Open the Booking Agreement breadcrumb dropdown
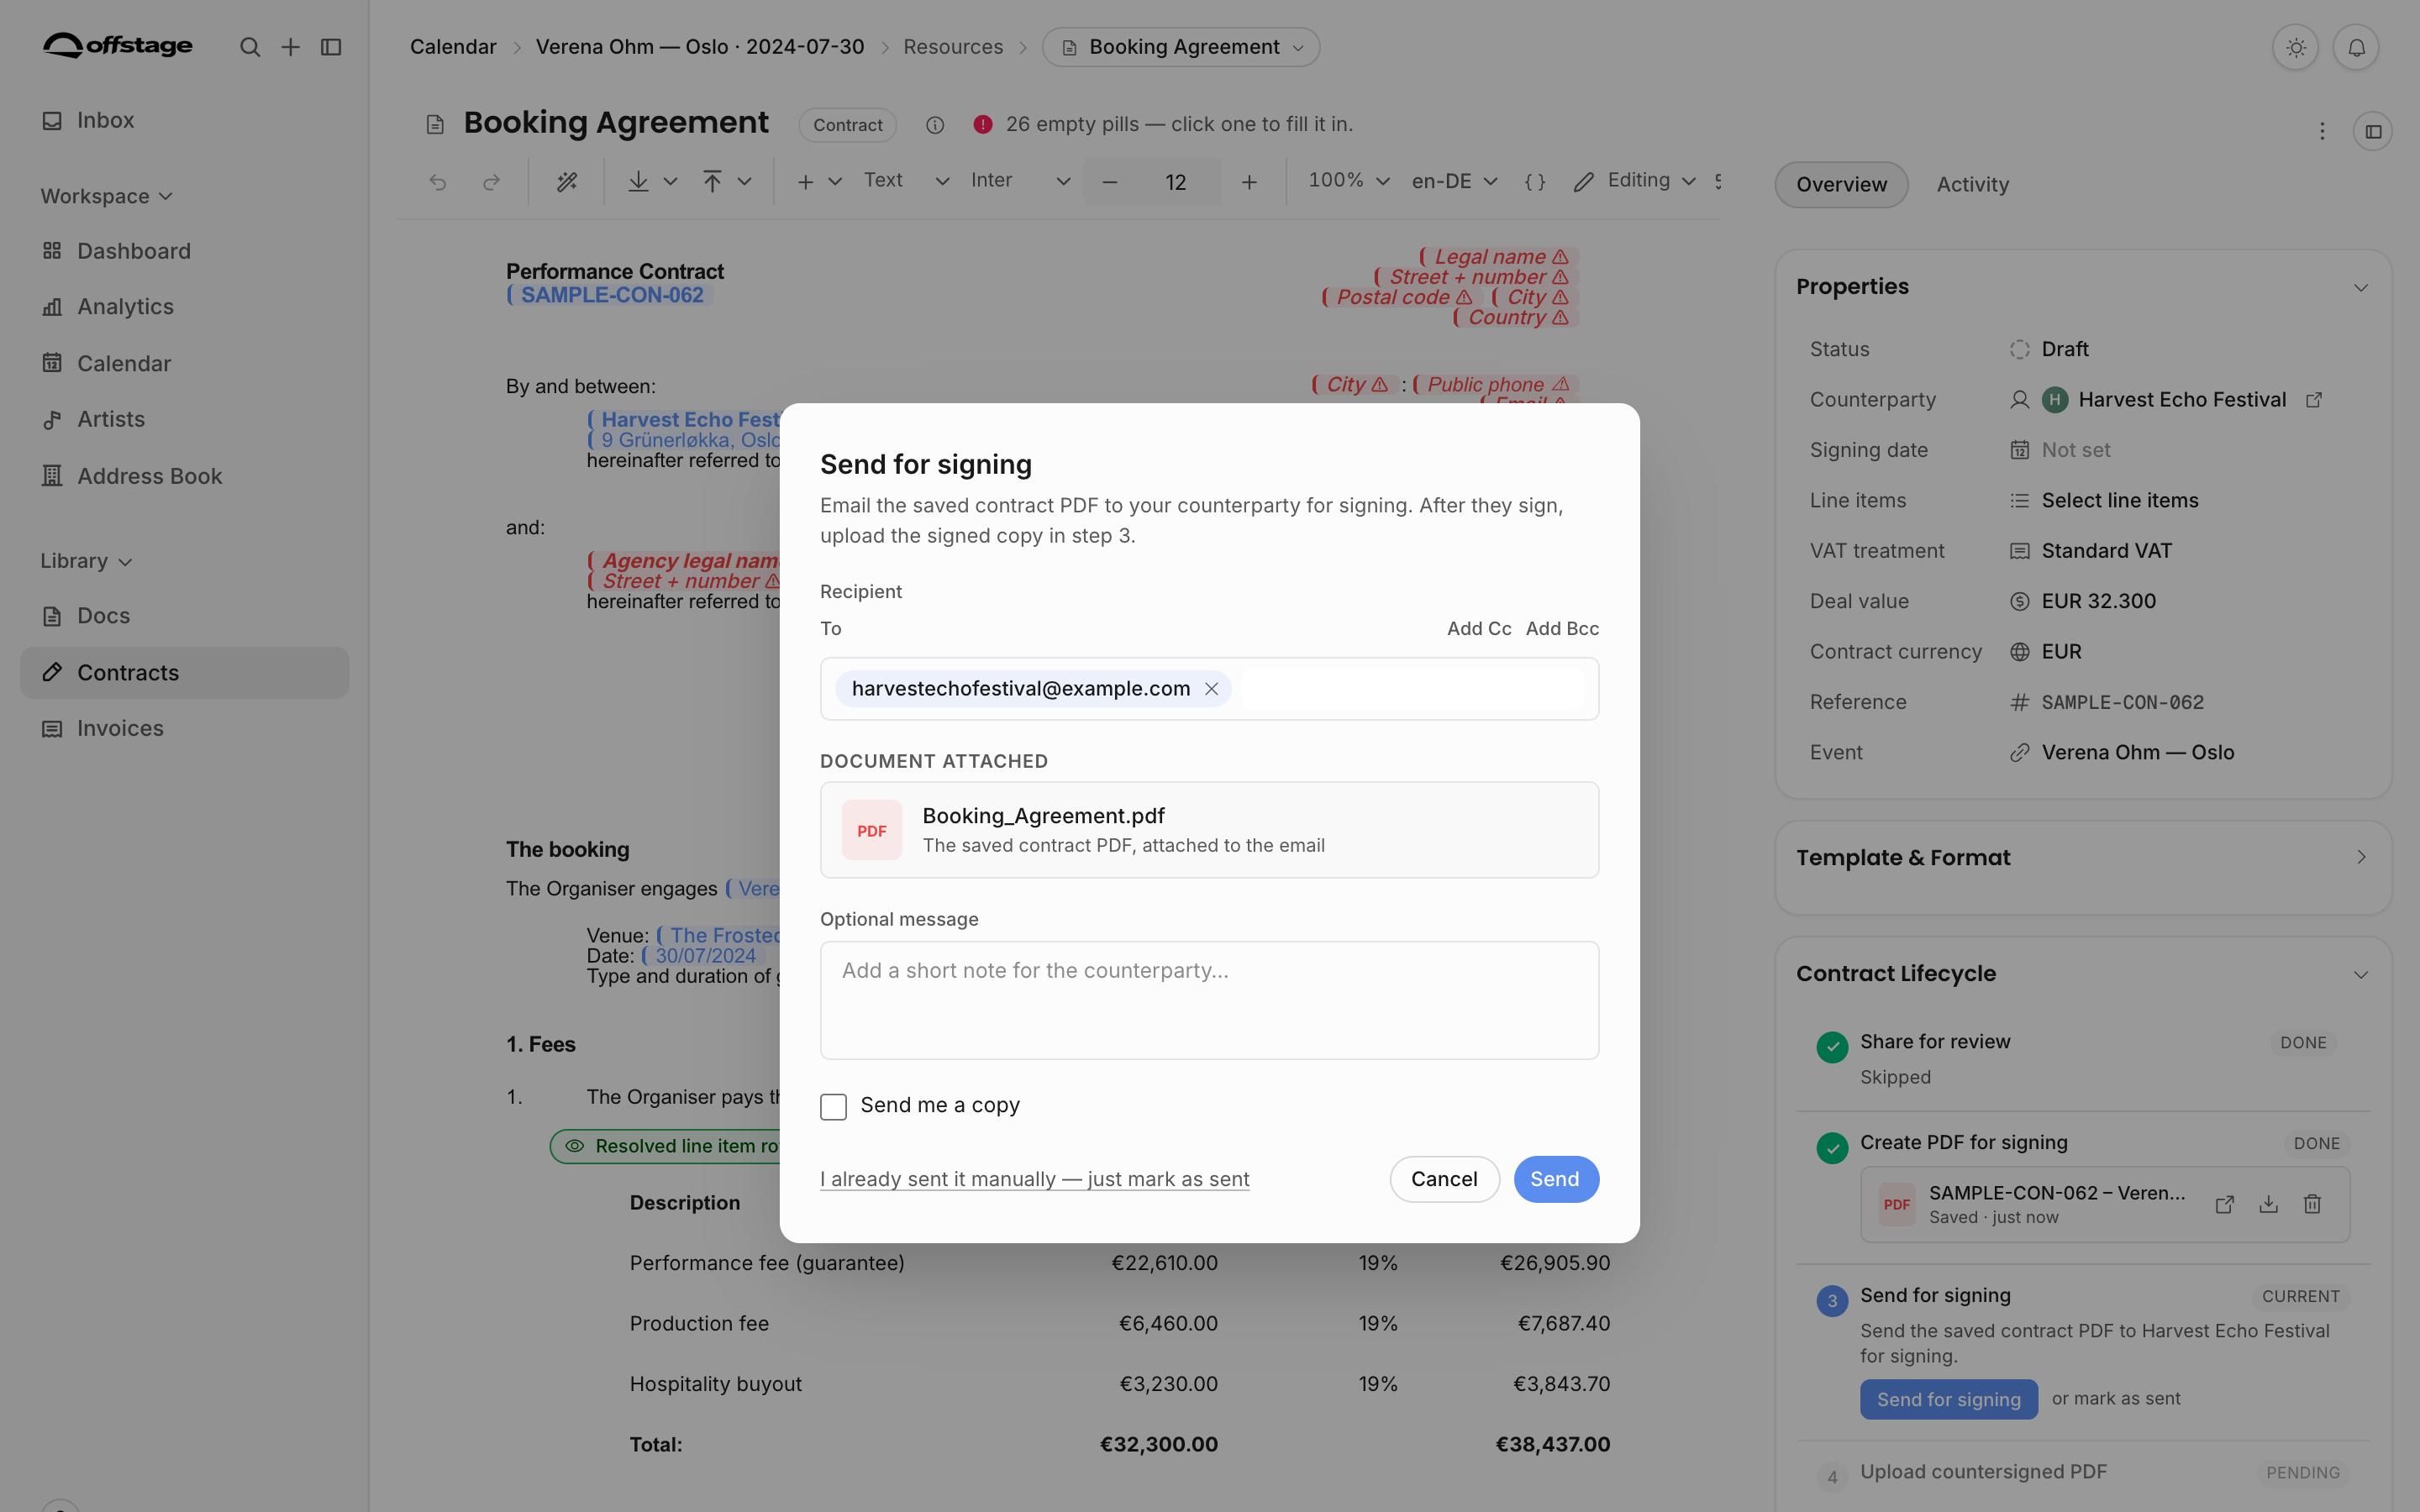2420x1512 pixels. coord(1181,47)
